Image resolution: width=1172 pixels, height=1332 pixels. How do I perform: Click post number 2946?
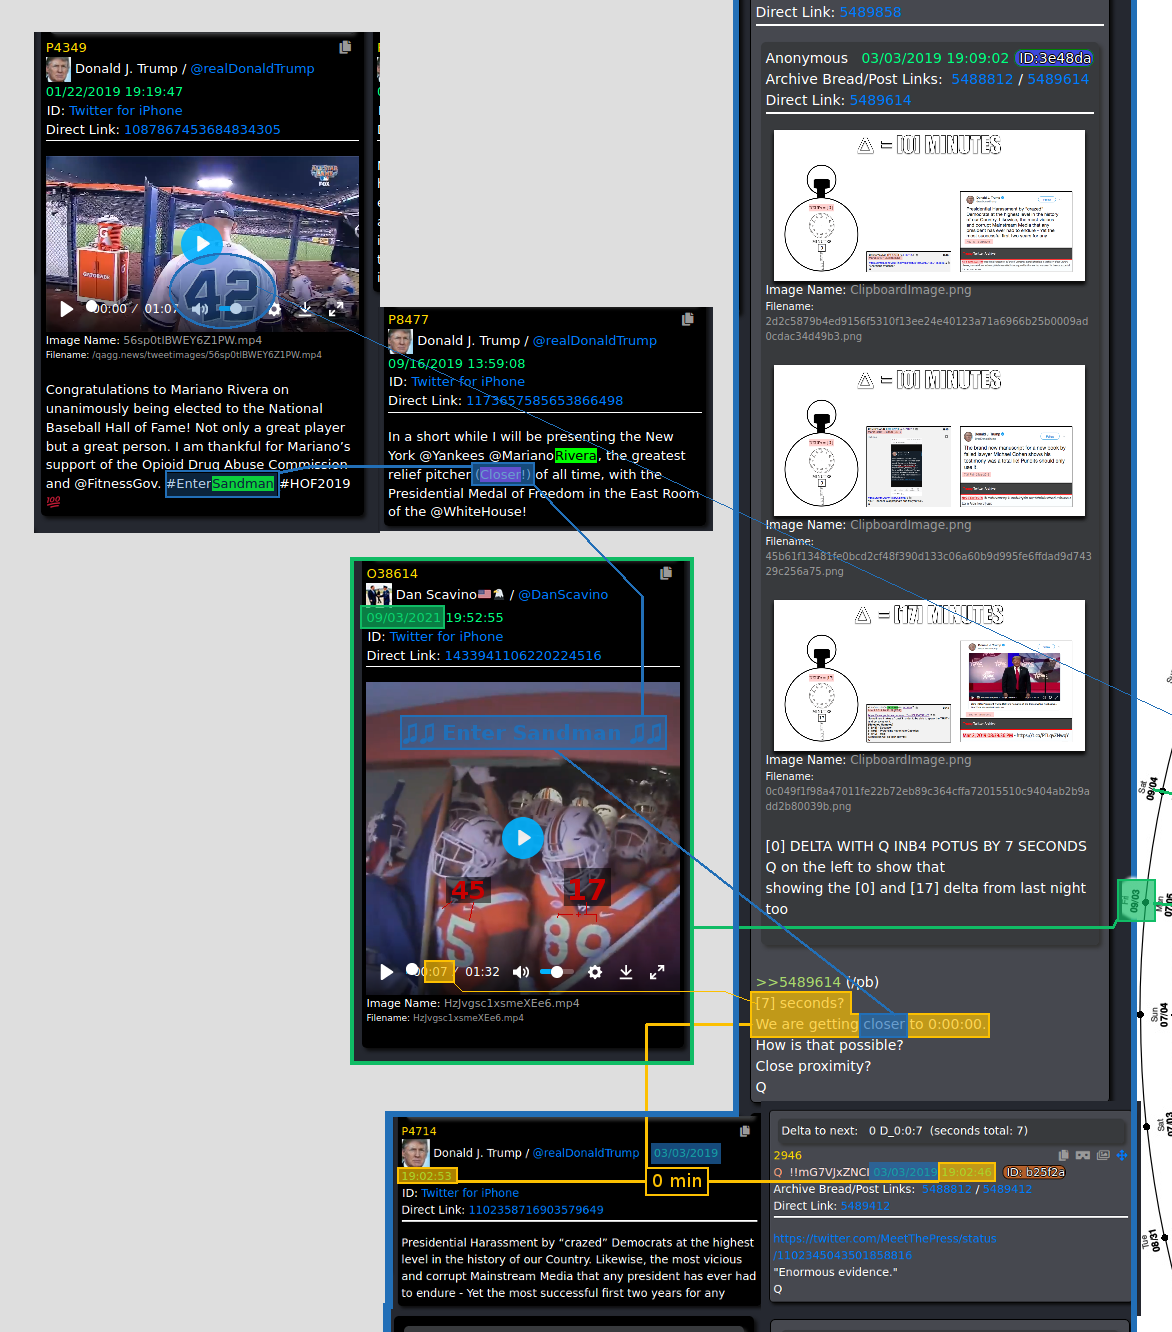tap(787, 1155)
